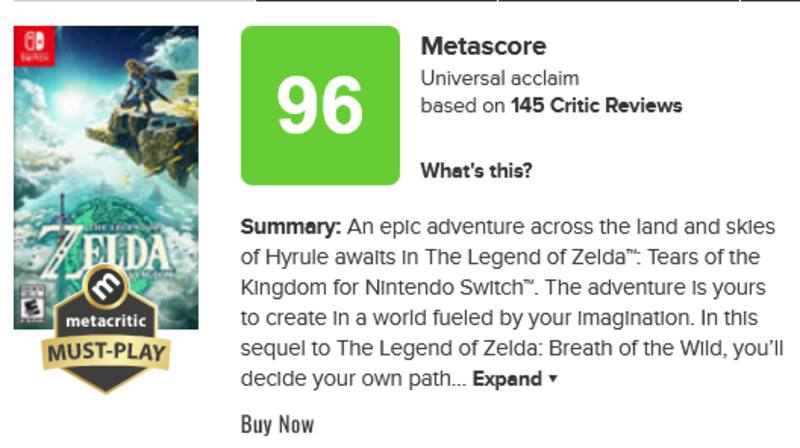Click 'based on' text before critic count

pos(462,104)
